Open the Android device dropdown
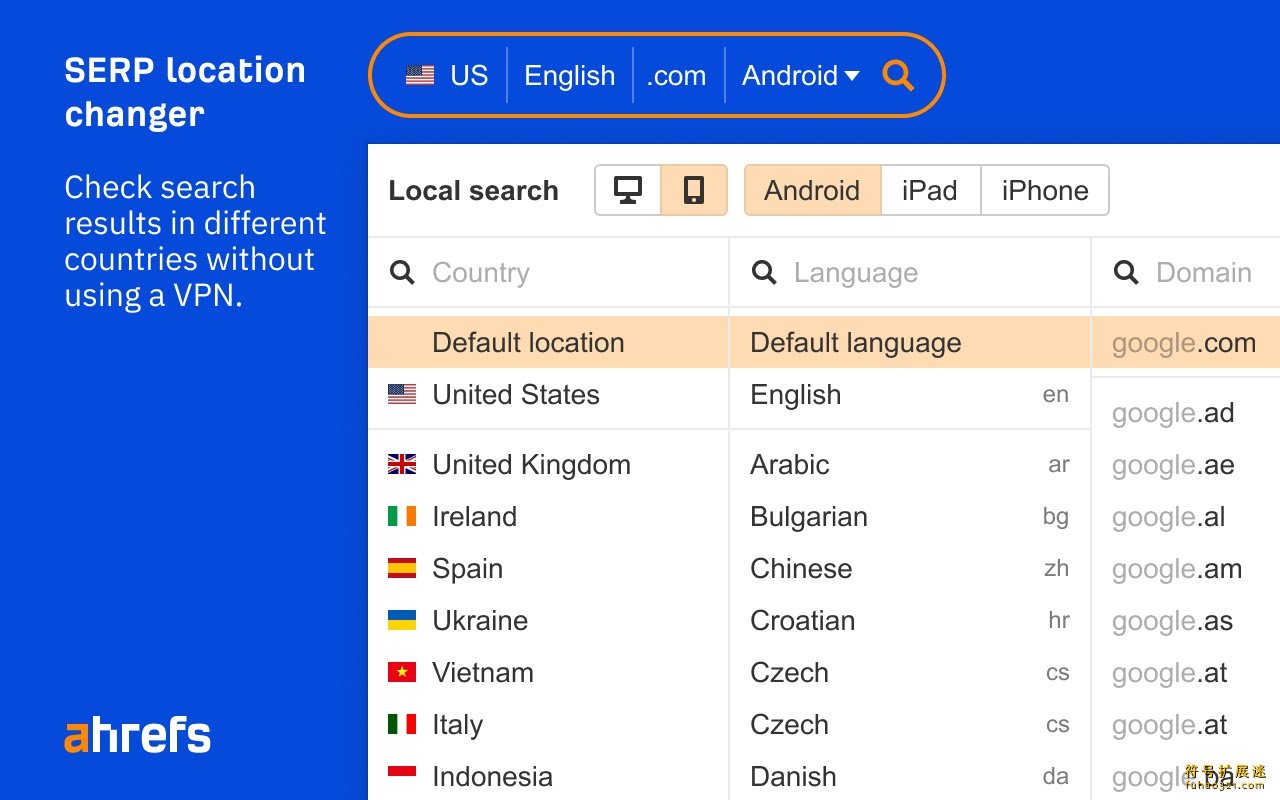Viewport: 1280px width, 800px height. click(800, 75)
